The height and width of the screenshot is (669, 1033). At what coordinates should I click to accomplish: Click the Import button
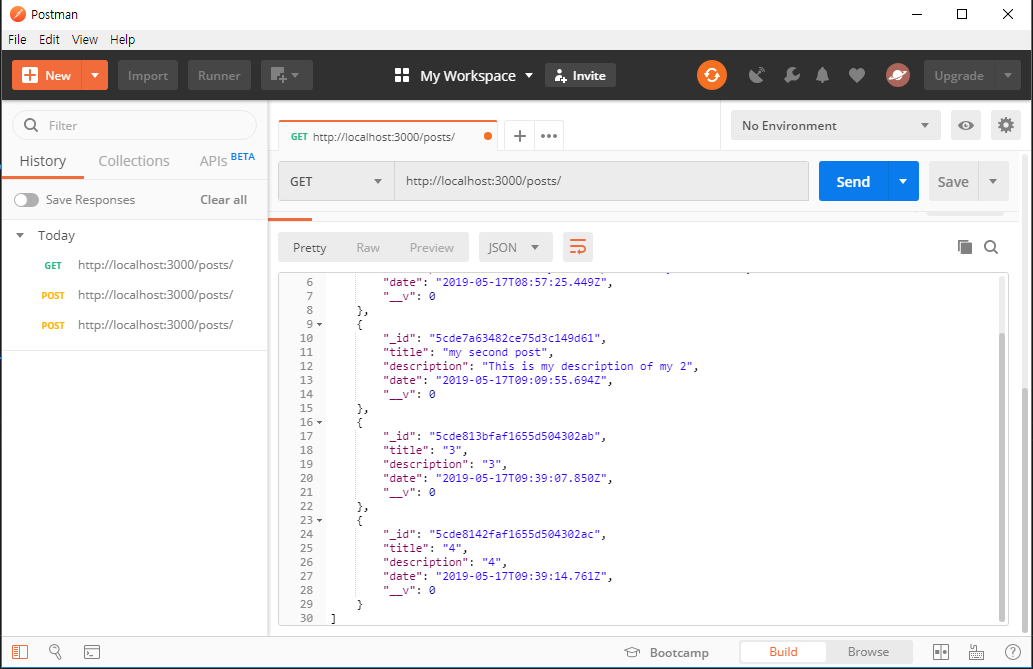(148, 75)
